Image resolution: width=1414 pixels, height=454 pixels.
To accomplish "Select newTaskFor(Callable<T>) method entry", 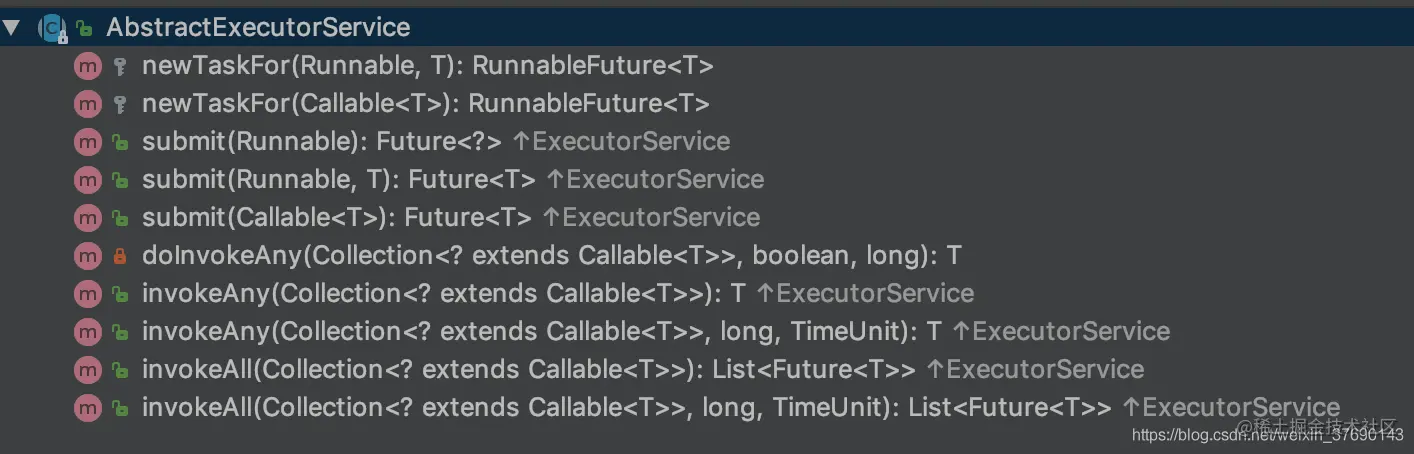I will coord(425,104).
